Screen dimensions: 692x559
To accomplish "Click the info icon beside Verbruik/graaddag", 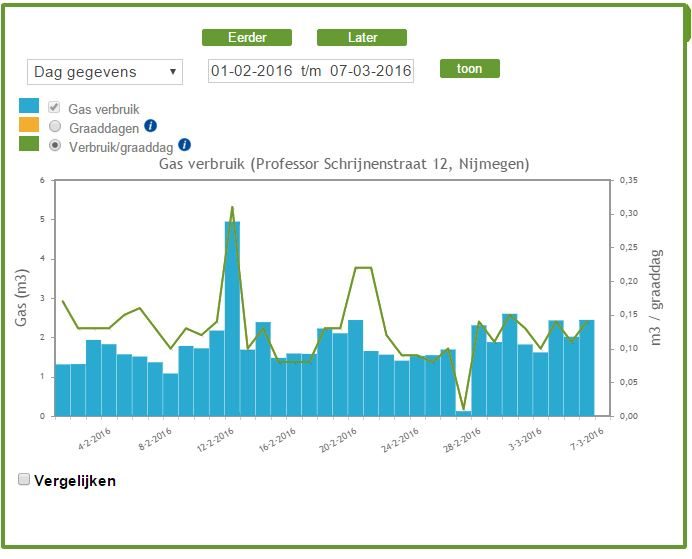I will coord(184,145).
